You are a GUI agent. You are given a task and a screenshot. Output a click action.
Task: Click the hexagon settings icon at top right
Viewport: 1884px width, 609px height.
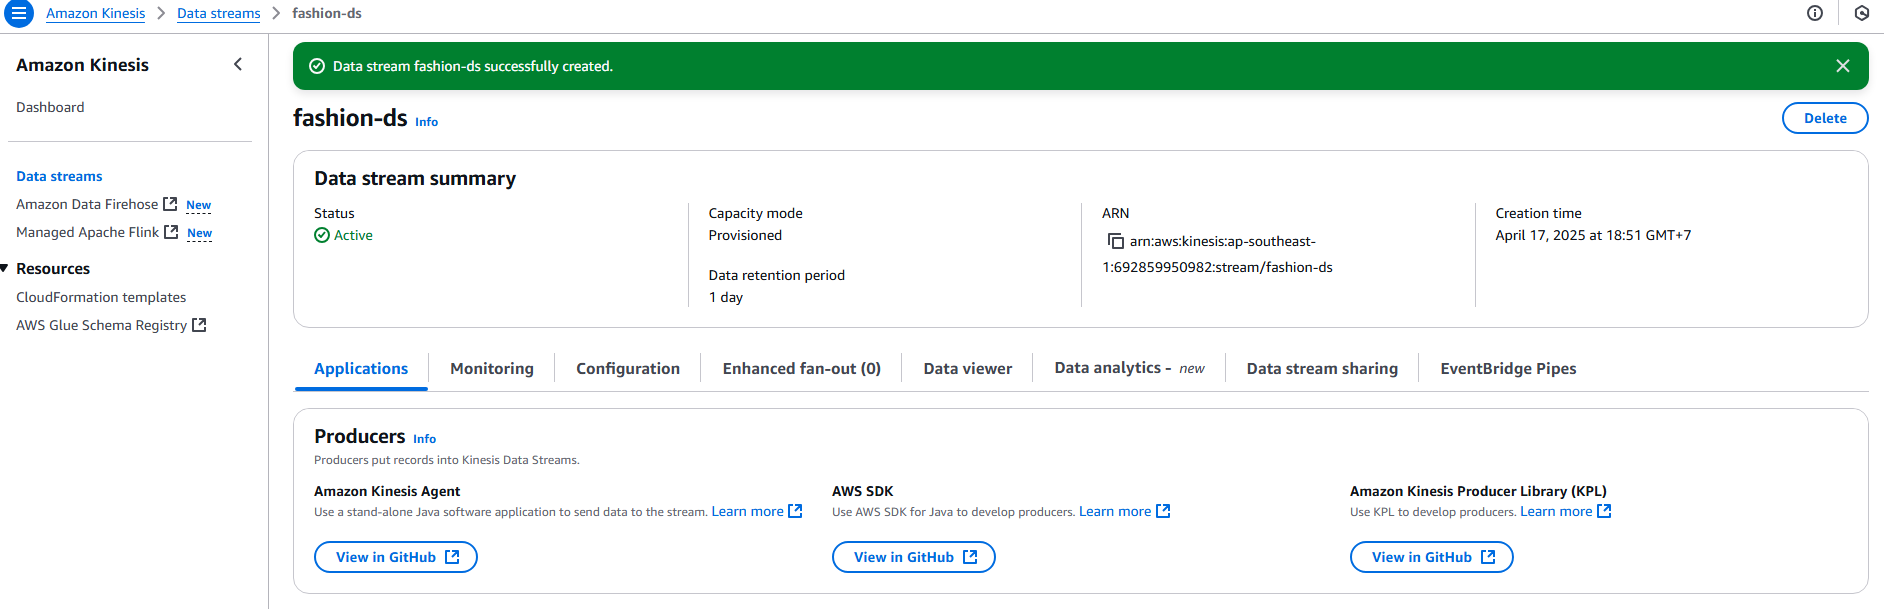(x=1861, y=13)
